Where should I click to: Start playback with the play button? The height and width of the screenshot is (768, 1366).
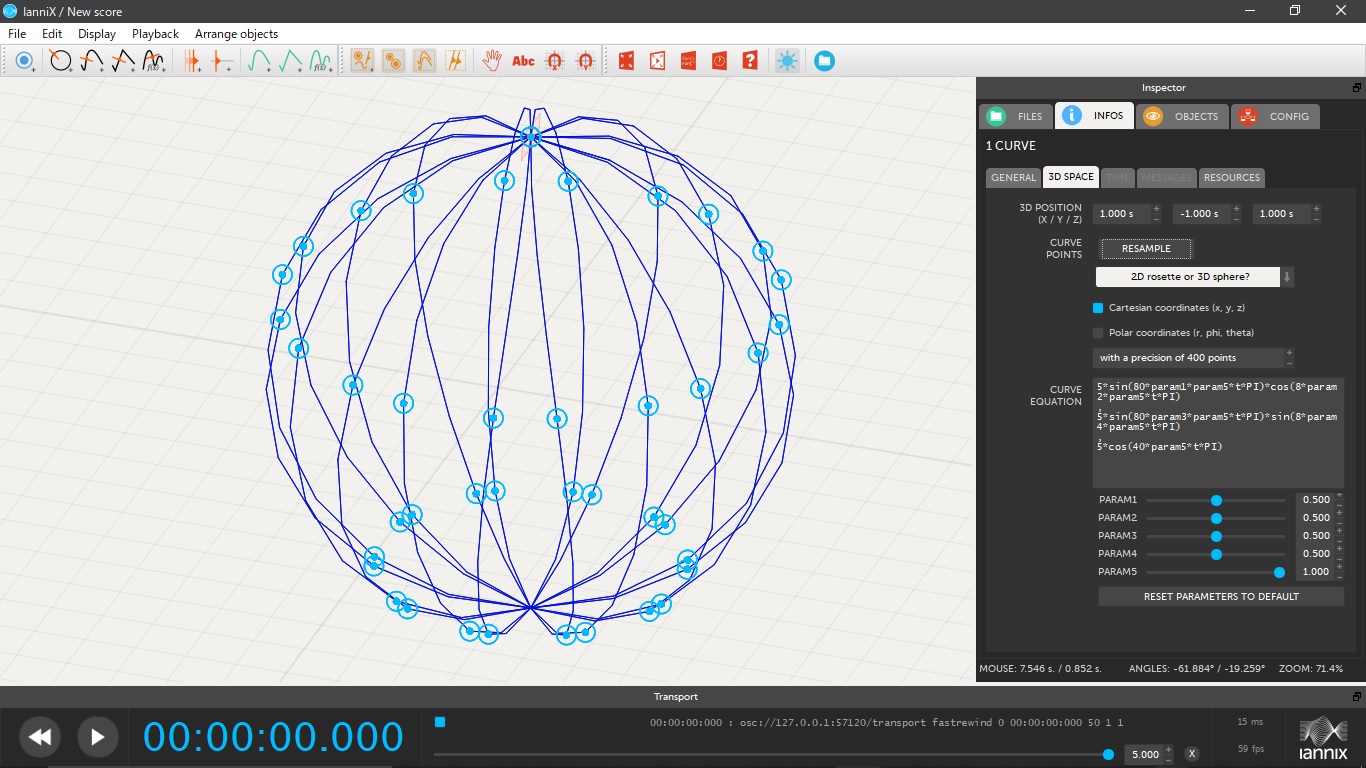(x=97, y=738)
